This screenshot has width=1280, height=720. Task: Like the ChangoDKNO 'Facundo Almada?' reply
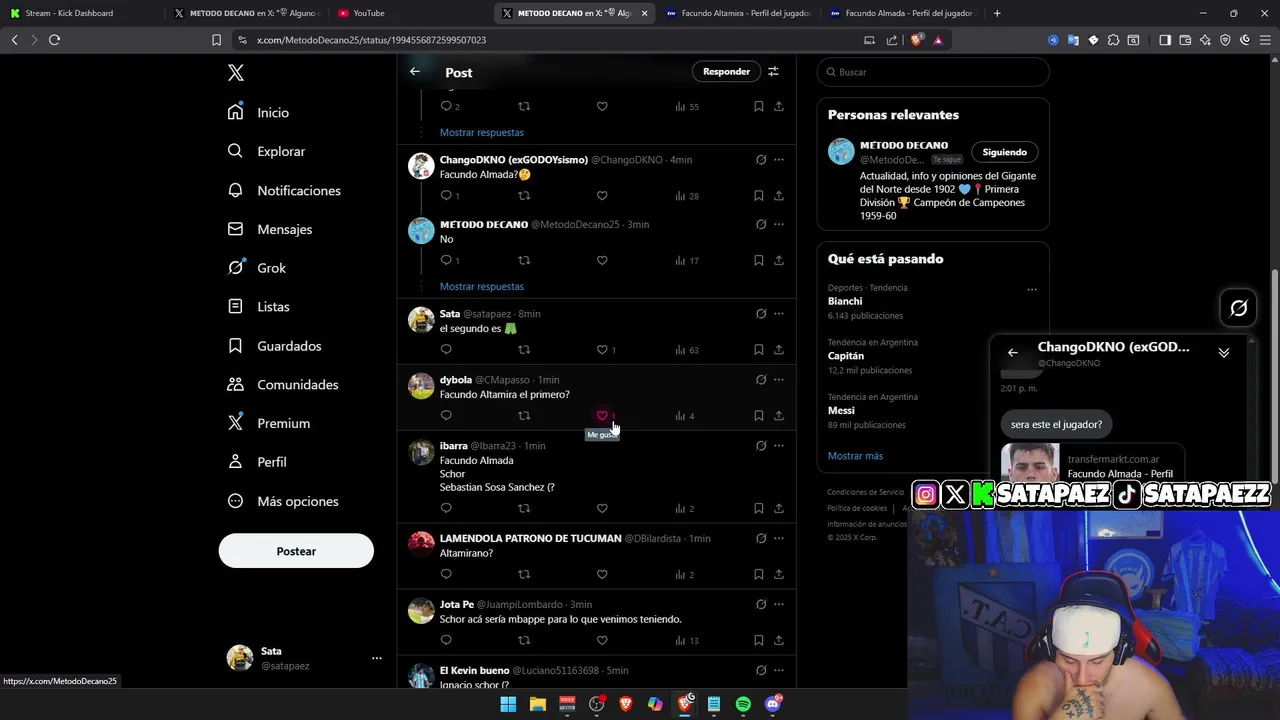pyautogui.click(x=602, y=196)
